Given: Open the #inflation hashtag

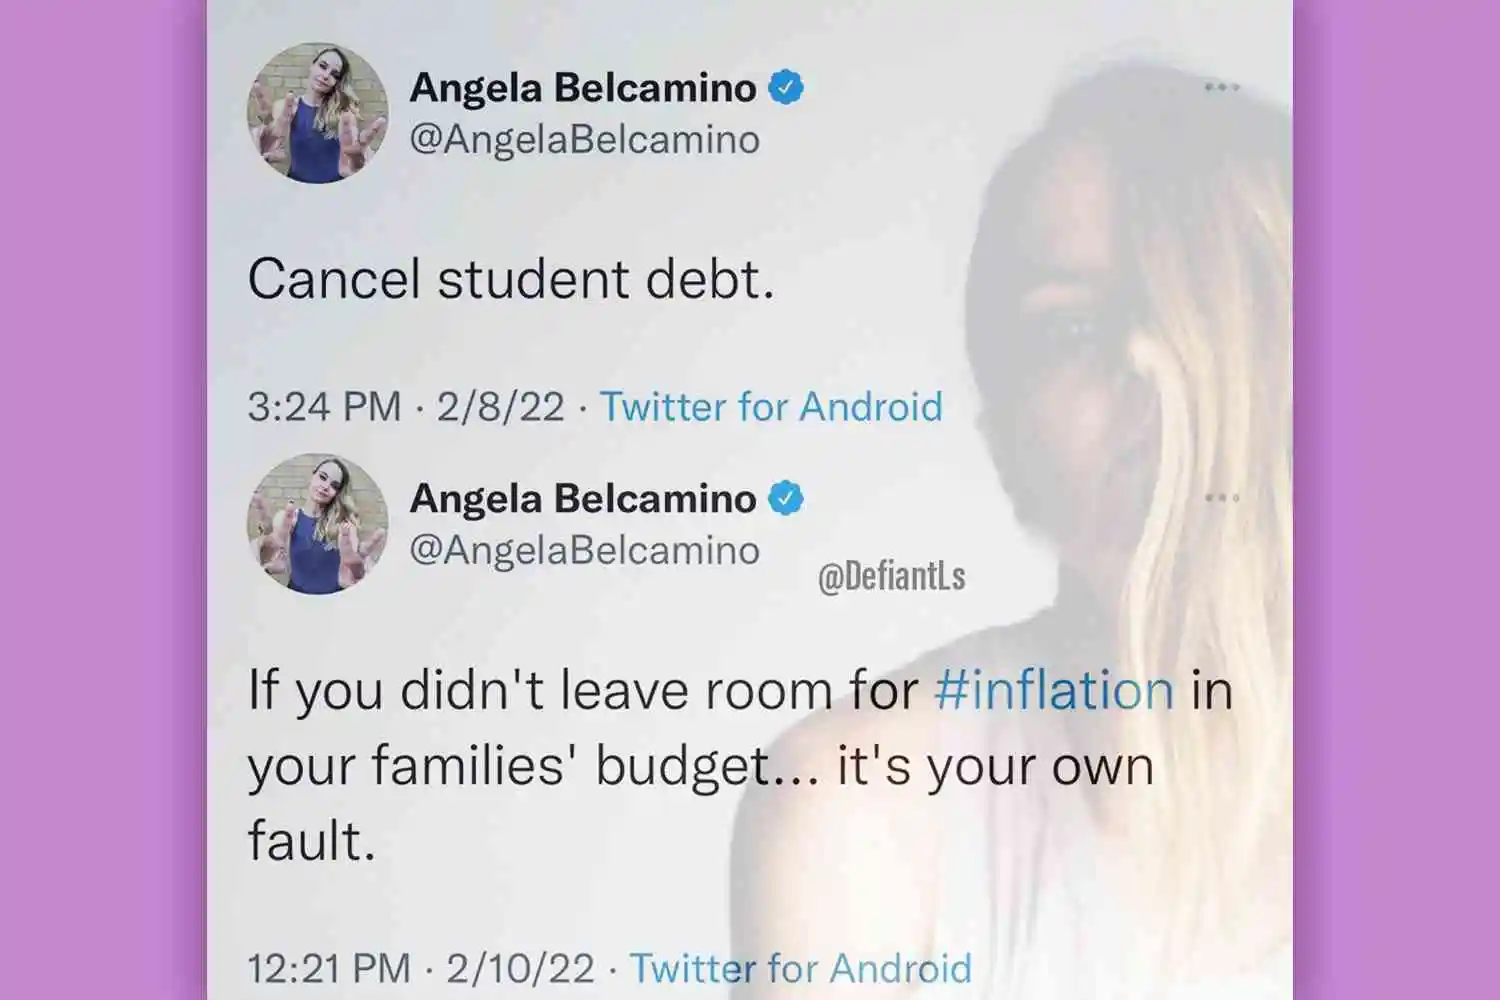Looking at the screenshot, I should [x=1054, y=691].
